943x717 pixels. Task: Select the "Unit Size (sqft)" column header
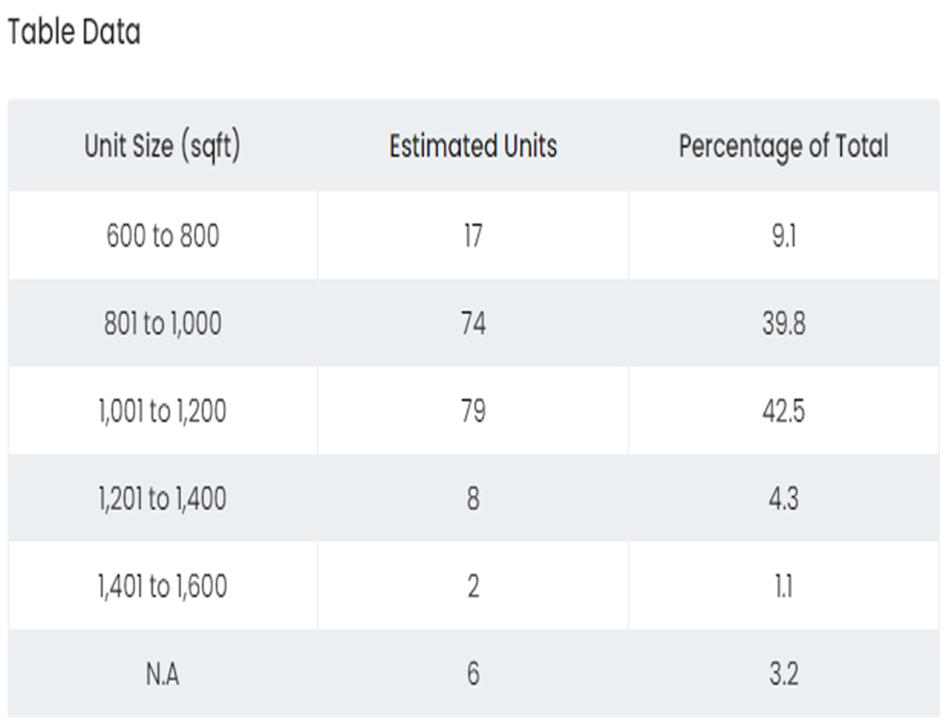(162, 146)
